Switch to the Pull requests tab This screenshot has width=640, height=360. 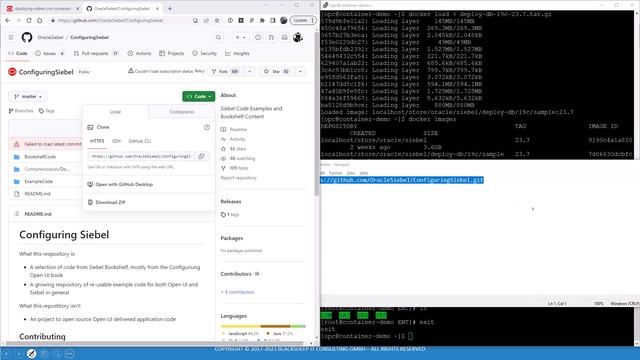[x=96, y=53]
